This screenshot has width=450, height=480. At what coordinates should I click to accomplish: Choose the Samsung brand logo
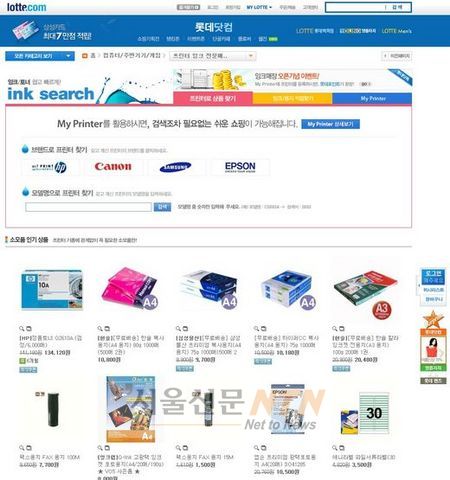[175, 167]
